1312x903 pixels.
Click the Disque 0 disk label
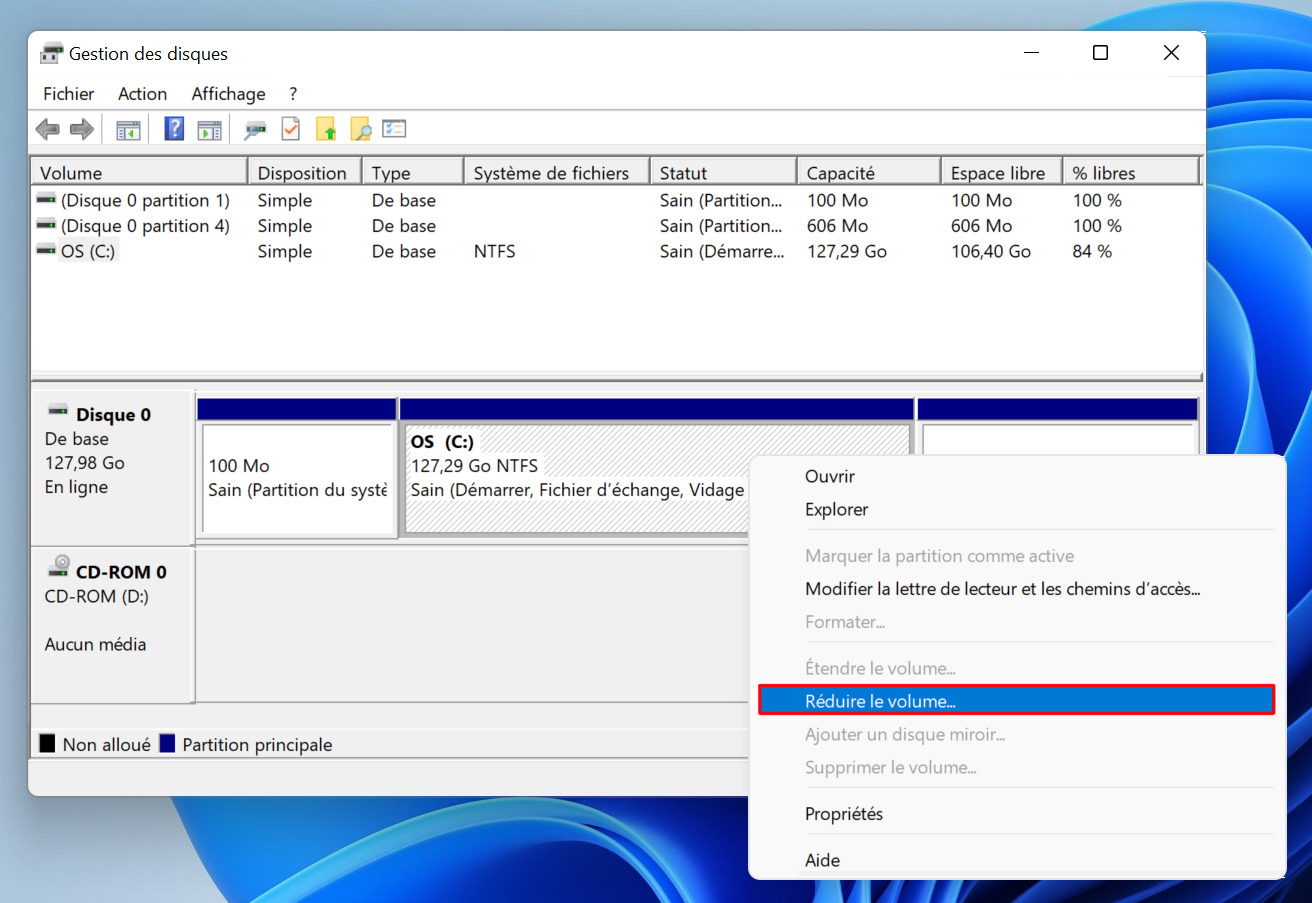point(113,414)
